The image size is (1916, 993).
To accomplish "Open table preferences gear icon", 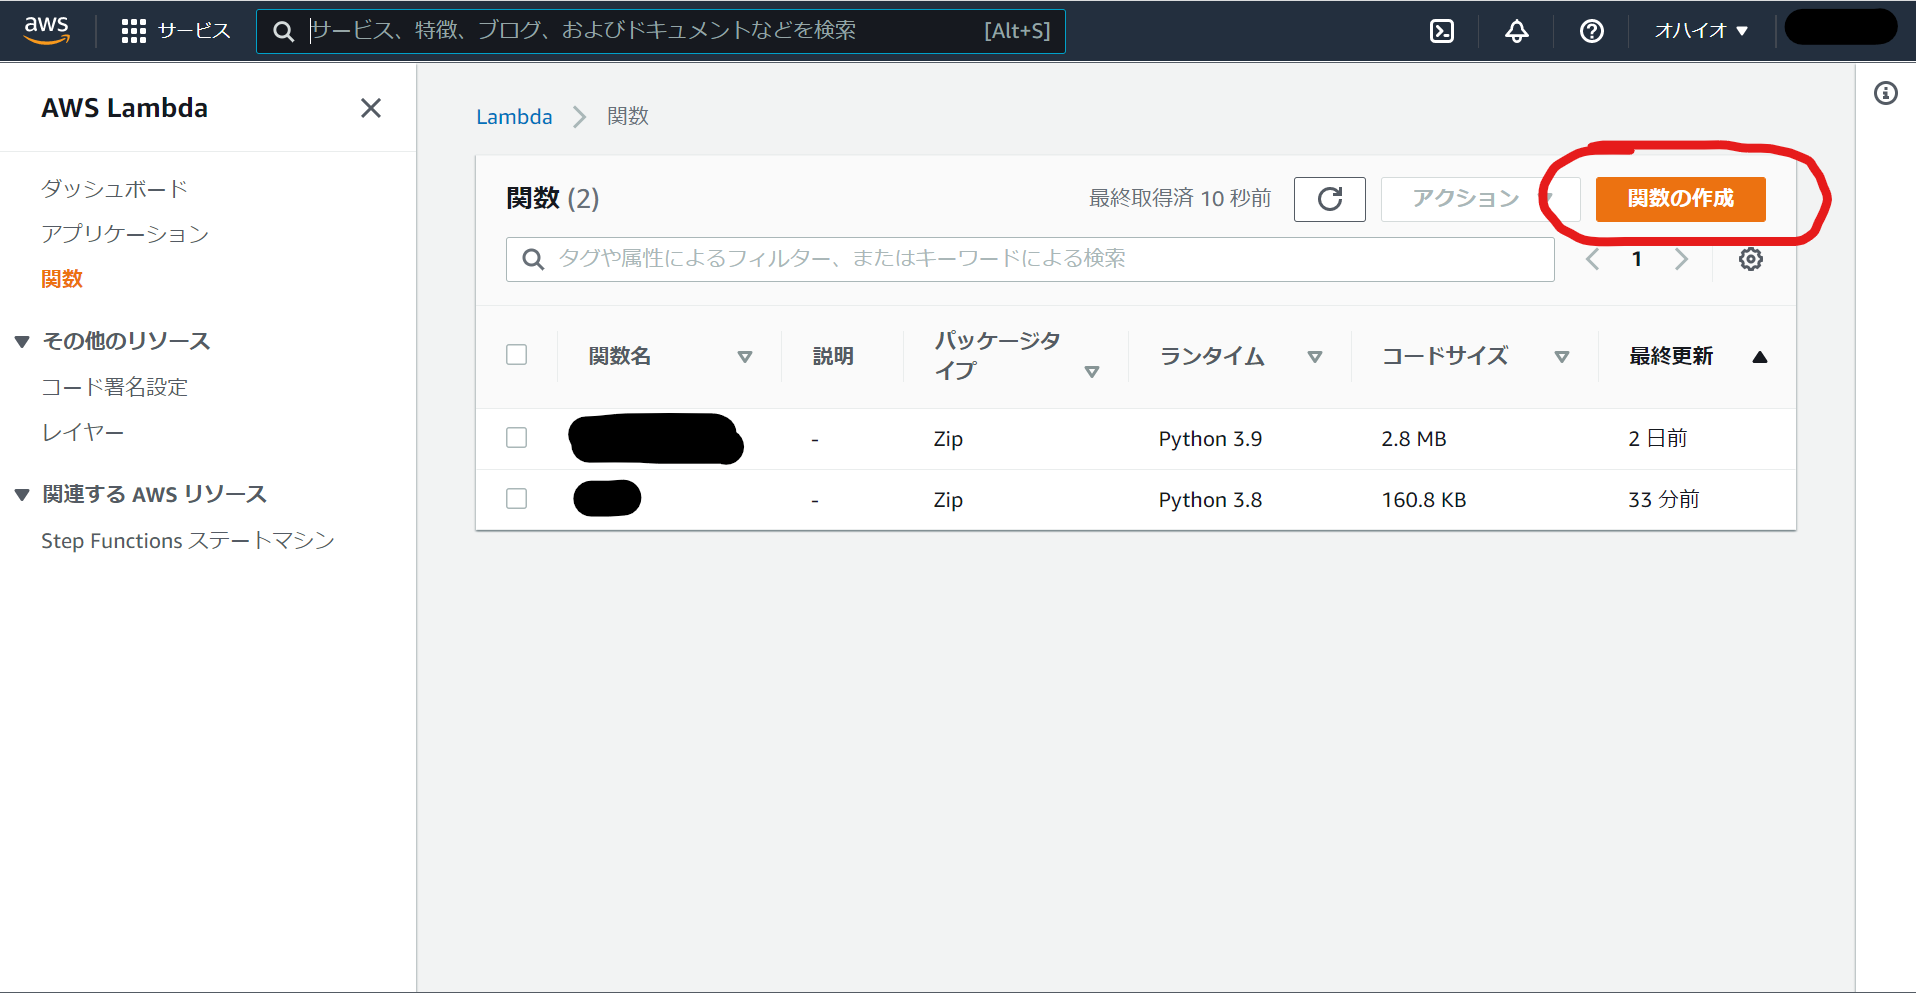I will click(1751, 259).
